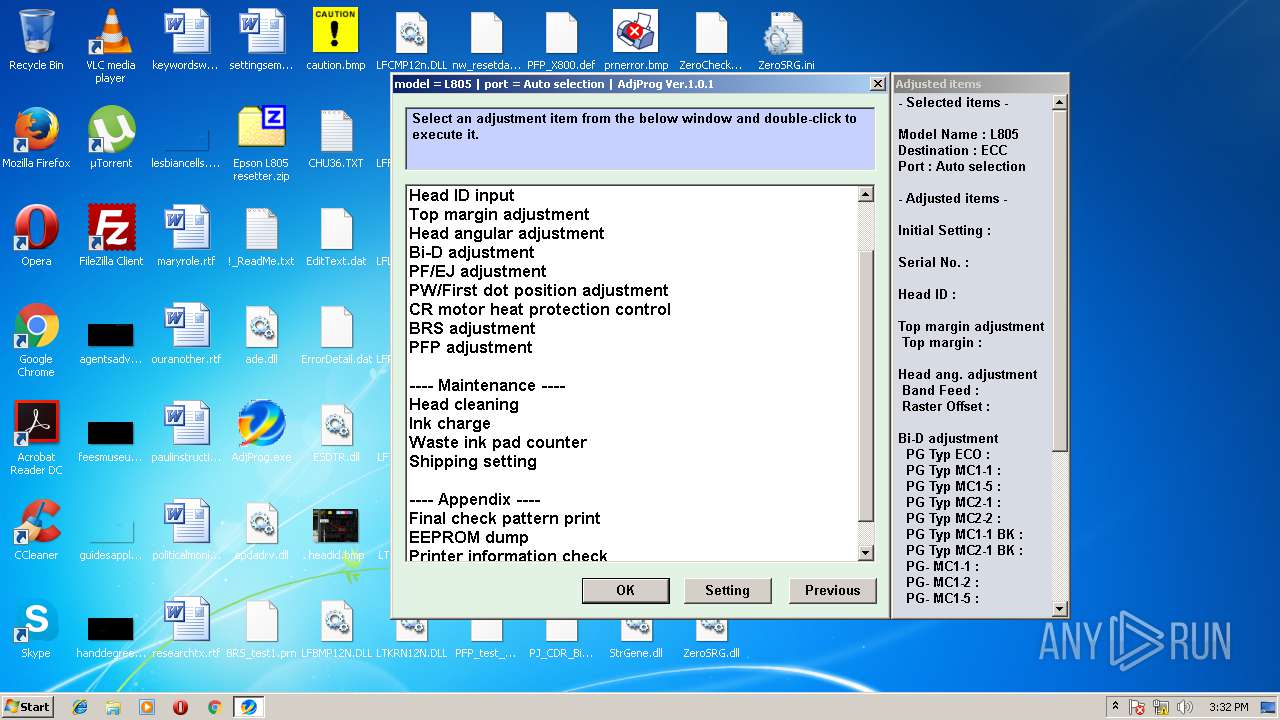Open keywordsw document icon
This screenshot has height=720, width=1280.
(186, 40)
